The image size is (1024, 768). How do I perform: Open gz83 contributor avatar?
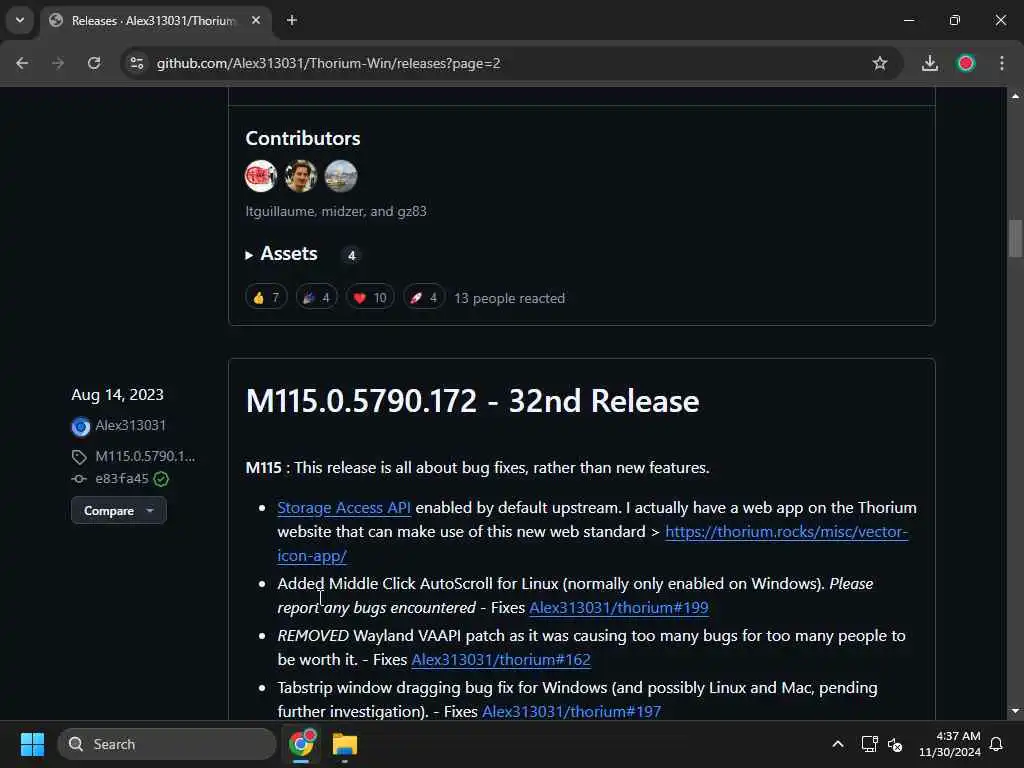[341, 176]
